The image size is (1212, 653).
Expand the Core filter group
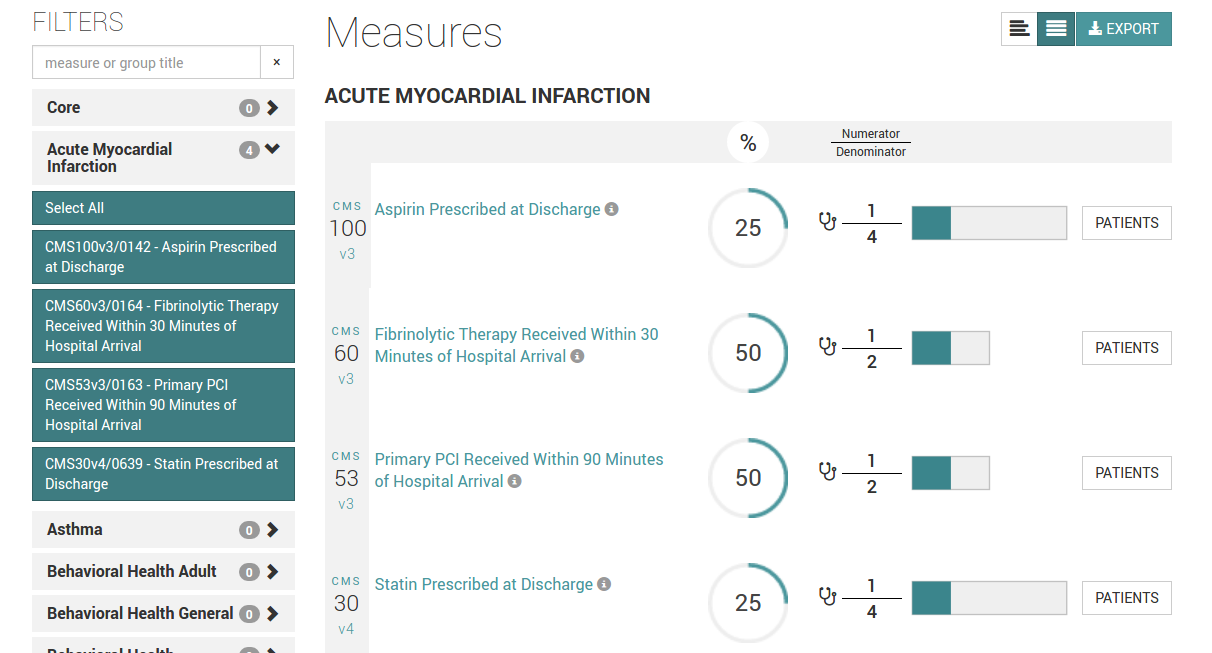click(163, 108)
